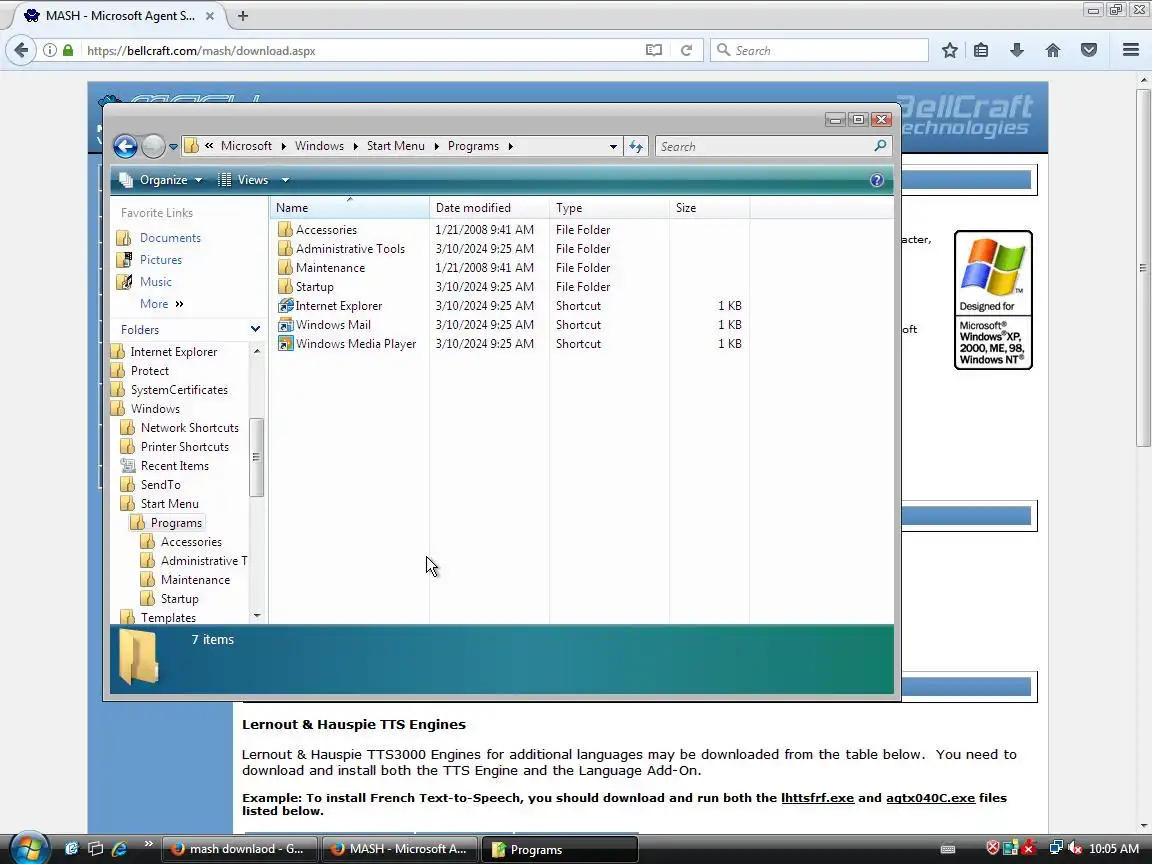
Task: Click the Pocket icon in Firefox
Action: (x=1089, y=51)
